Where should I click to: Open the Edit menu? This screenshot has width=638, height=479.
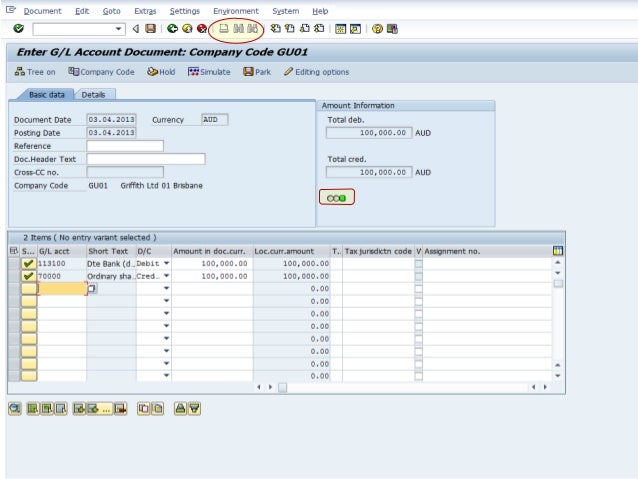[x=82, y=11]
